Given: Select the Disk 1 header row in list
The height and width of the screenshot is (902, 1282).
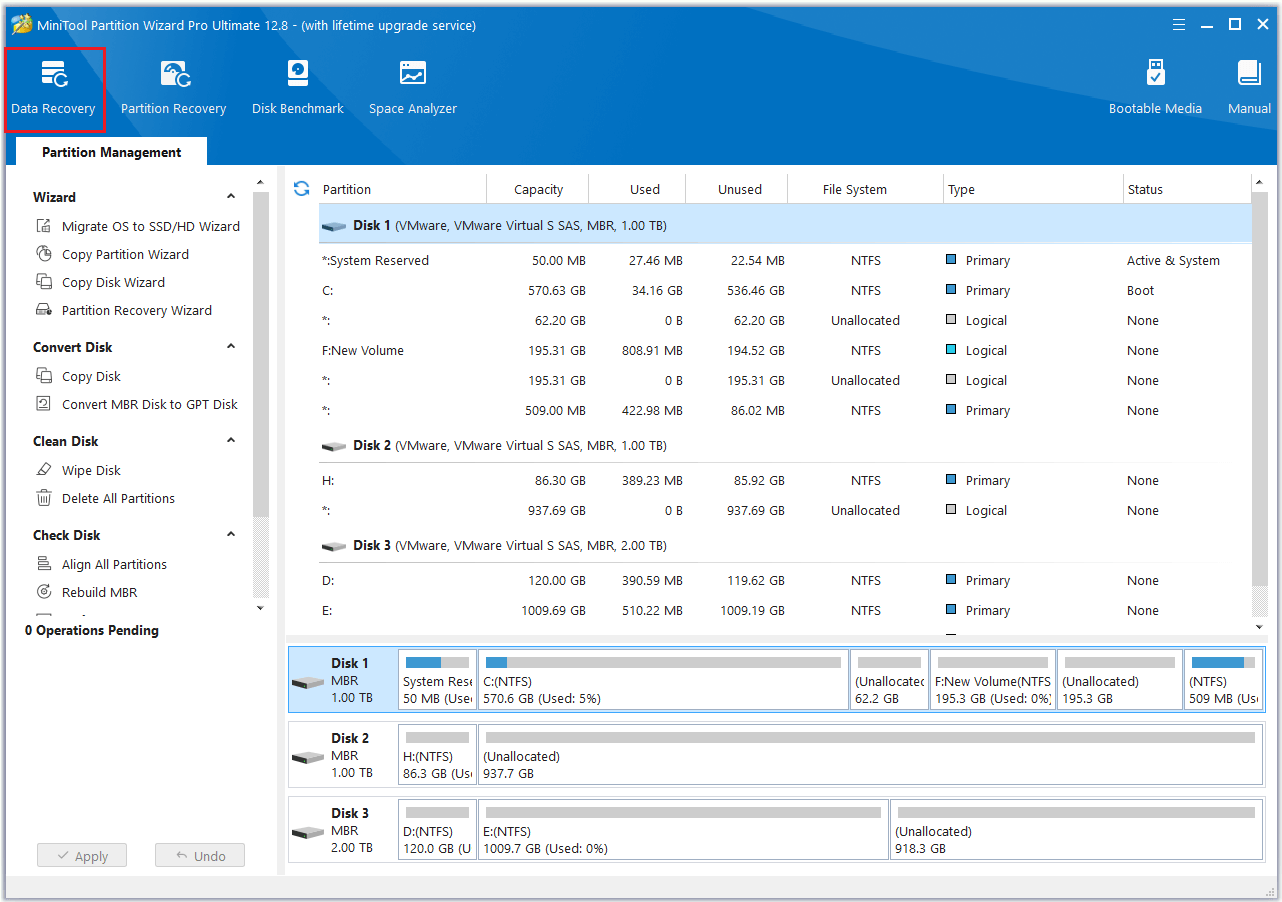Looking at the screenshot, I should tap(785, 225).
